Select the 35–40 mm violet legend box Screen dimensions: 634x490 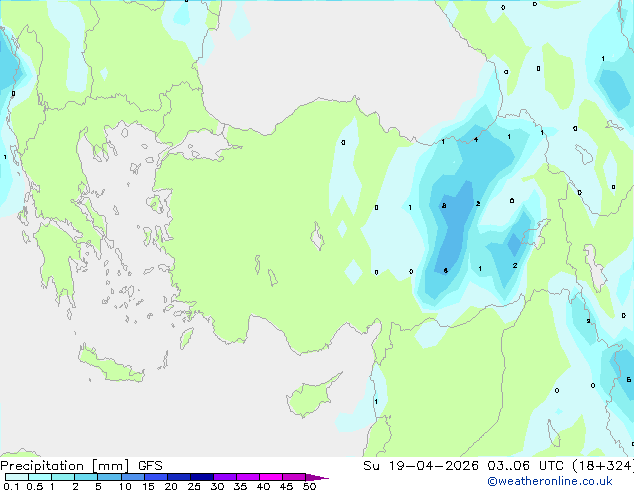pos(248,477)
